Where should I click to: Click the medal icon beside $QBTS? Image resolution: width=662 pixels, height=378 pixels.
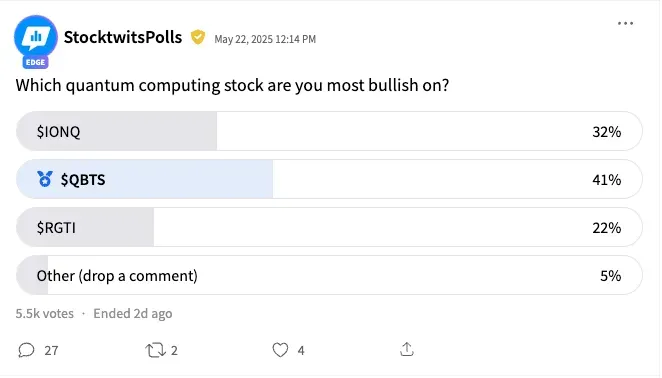pos(45,179)
